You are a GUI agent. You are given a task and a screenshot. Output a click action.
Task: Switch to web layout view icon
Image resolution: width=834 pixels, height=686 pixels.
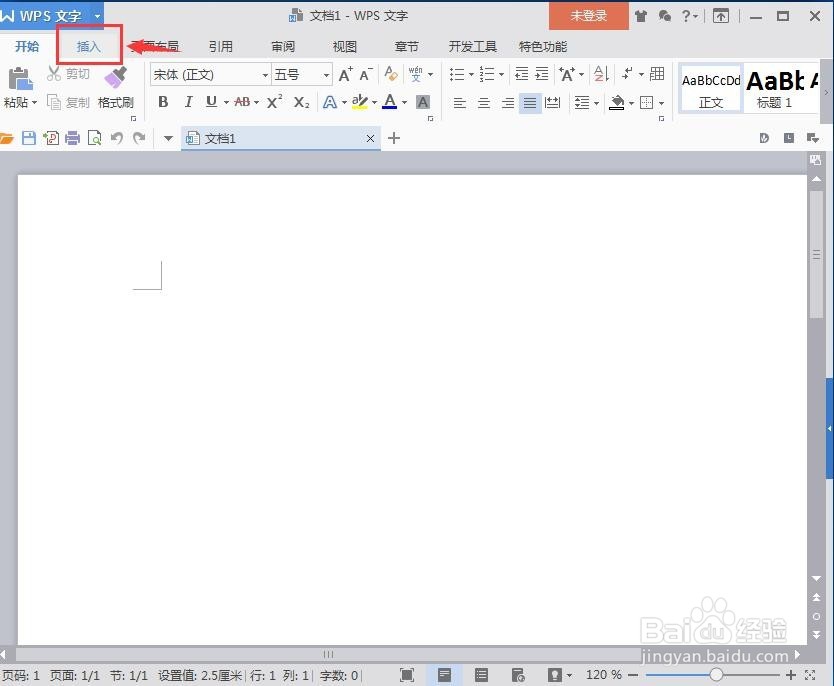[x=518, y=675]
